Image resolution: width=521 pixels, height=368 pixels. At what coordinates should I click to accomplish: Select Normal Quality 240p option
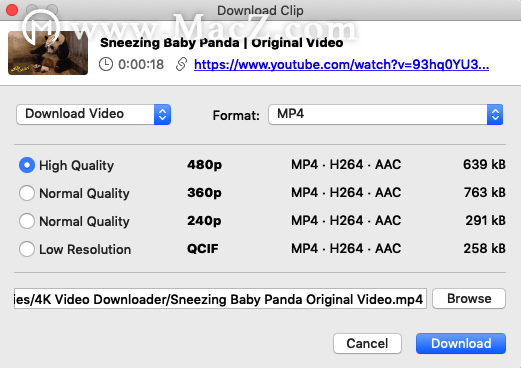[x=27, y=221]
